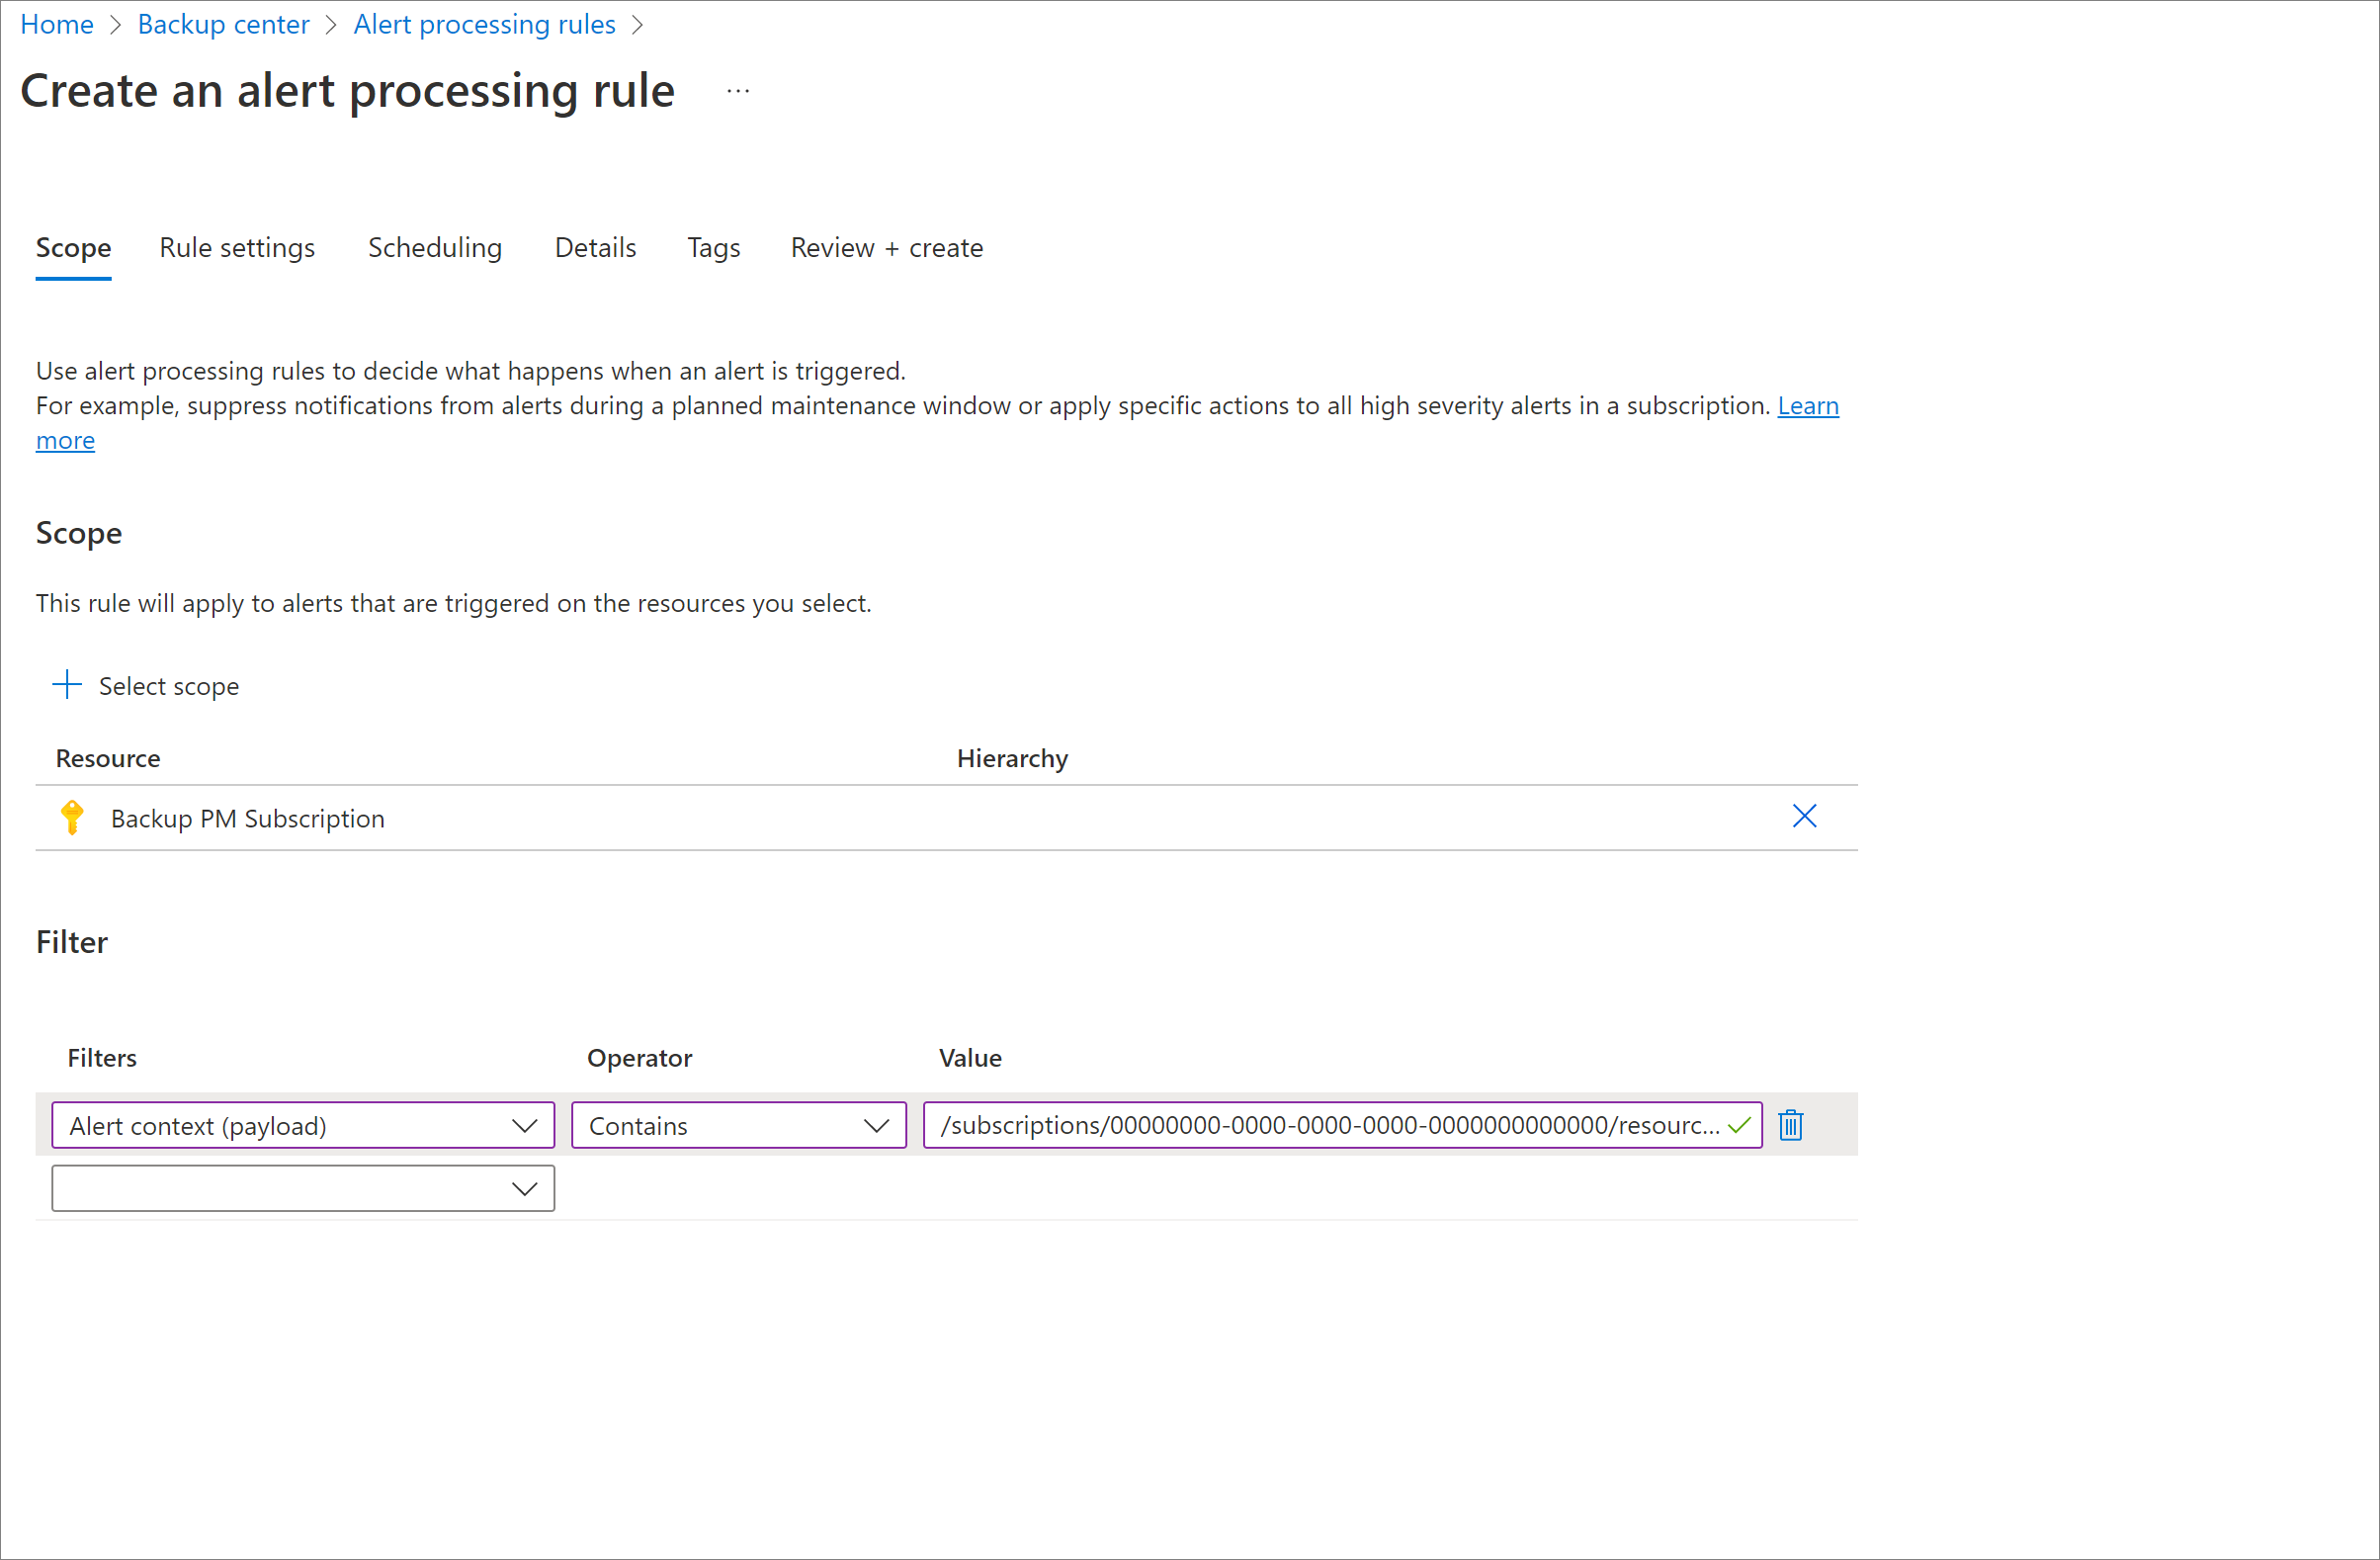
Task: Click the ellipsis menu next to rule title
Action: pos(737,89)
